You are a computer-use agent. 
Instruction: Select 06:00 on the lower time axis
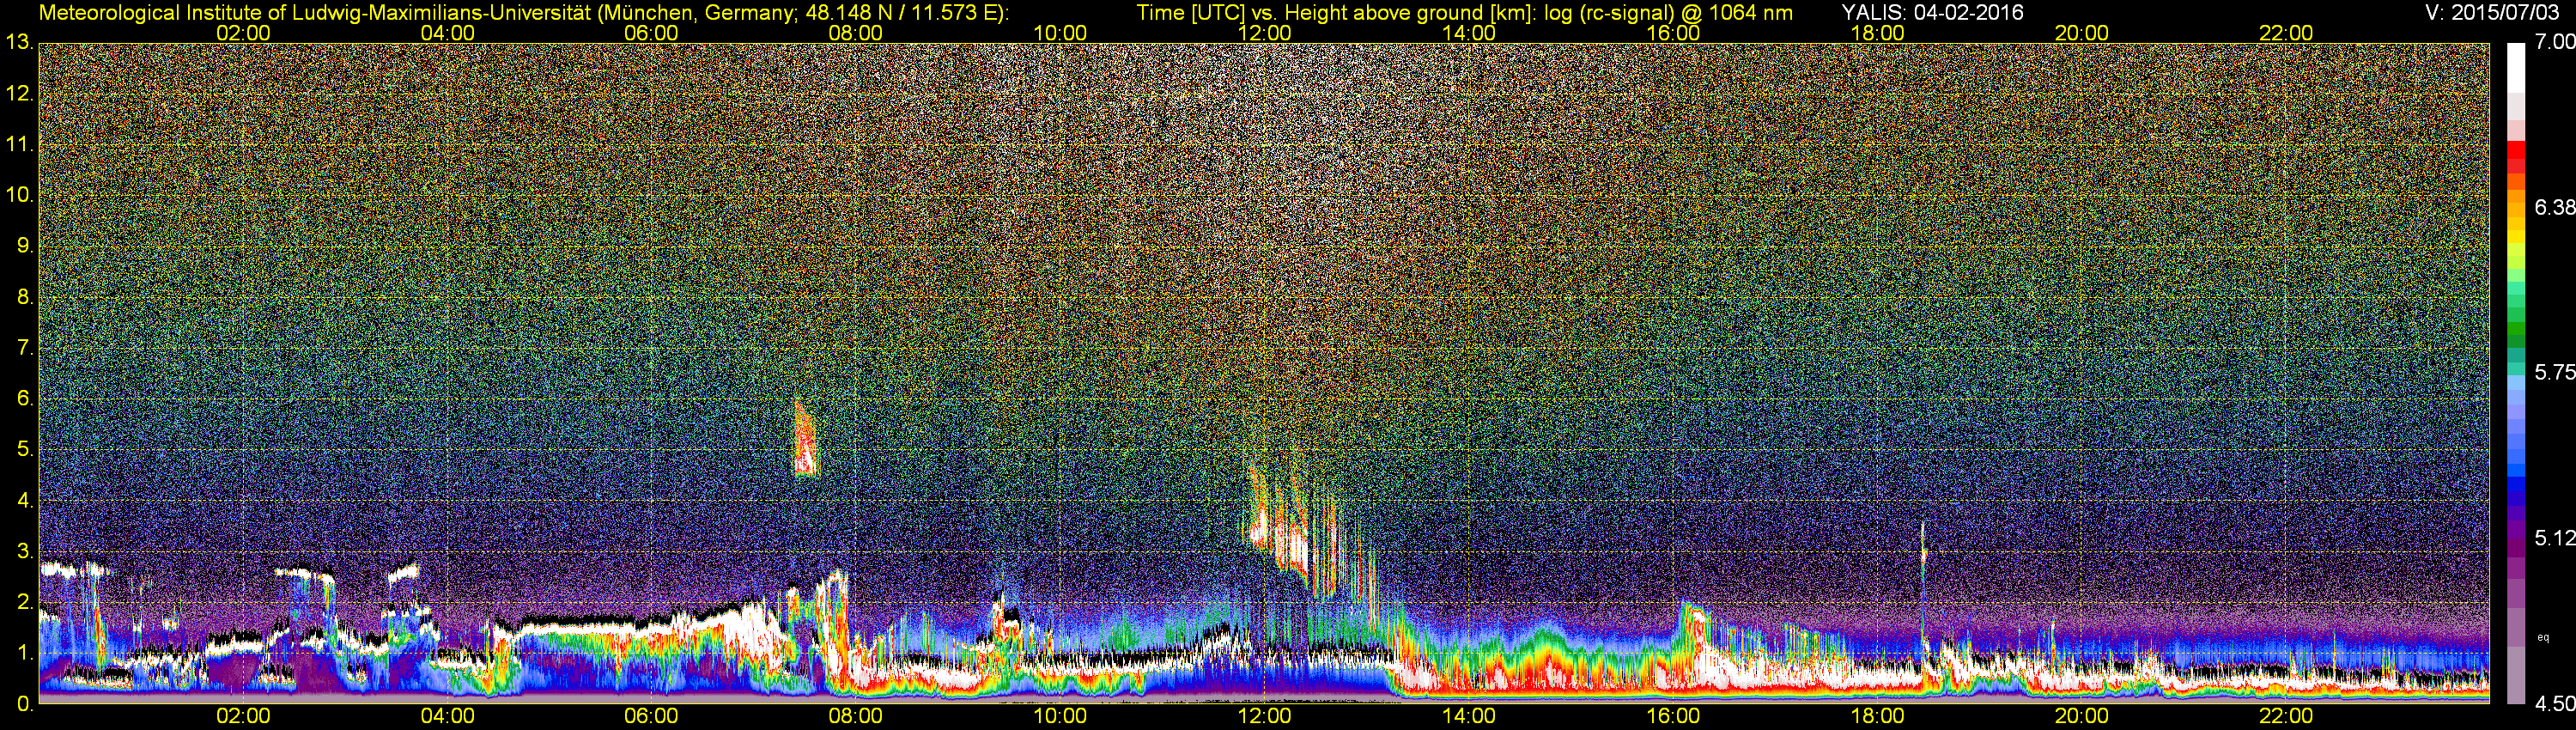[651, 717]
